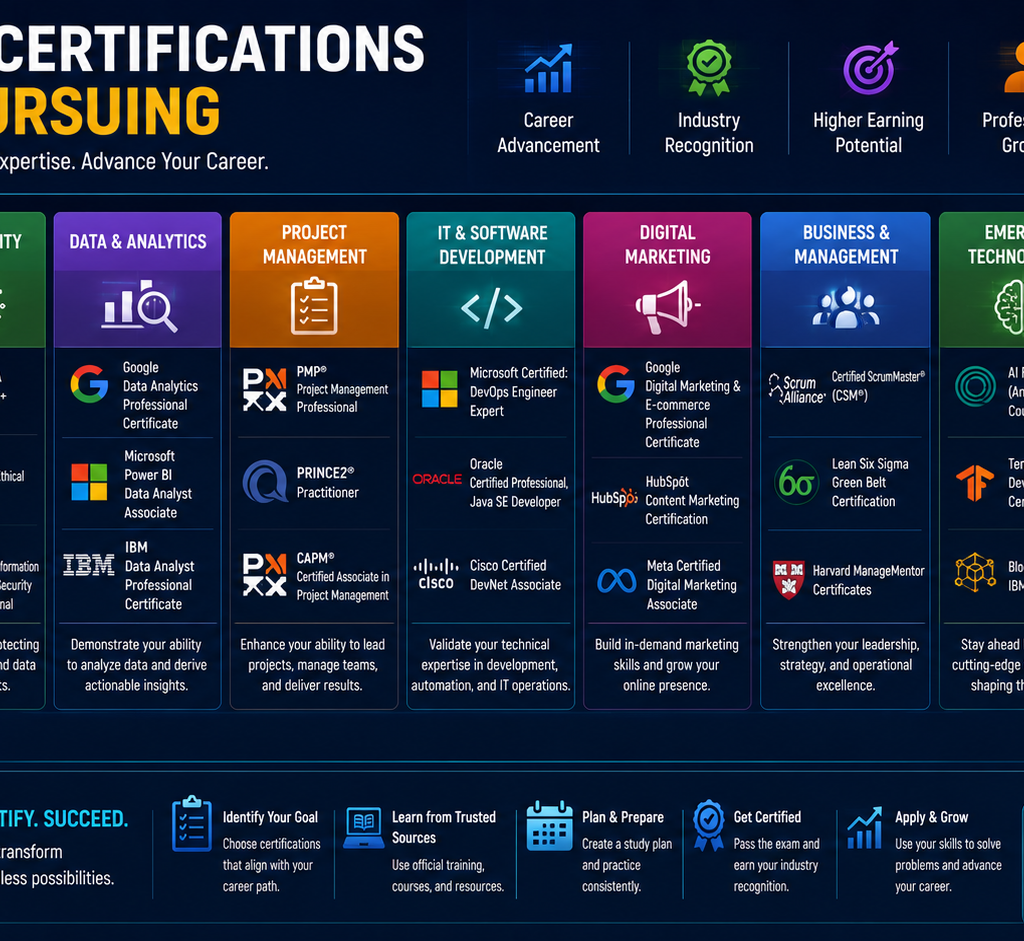Image resolution: width=1024 pixels, height=941 pixels.
Task: Click Microsoft Power BI Data Analyst Associate text
Action: click(158, 484)
